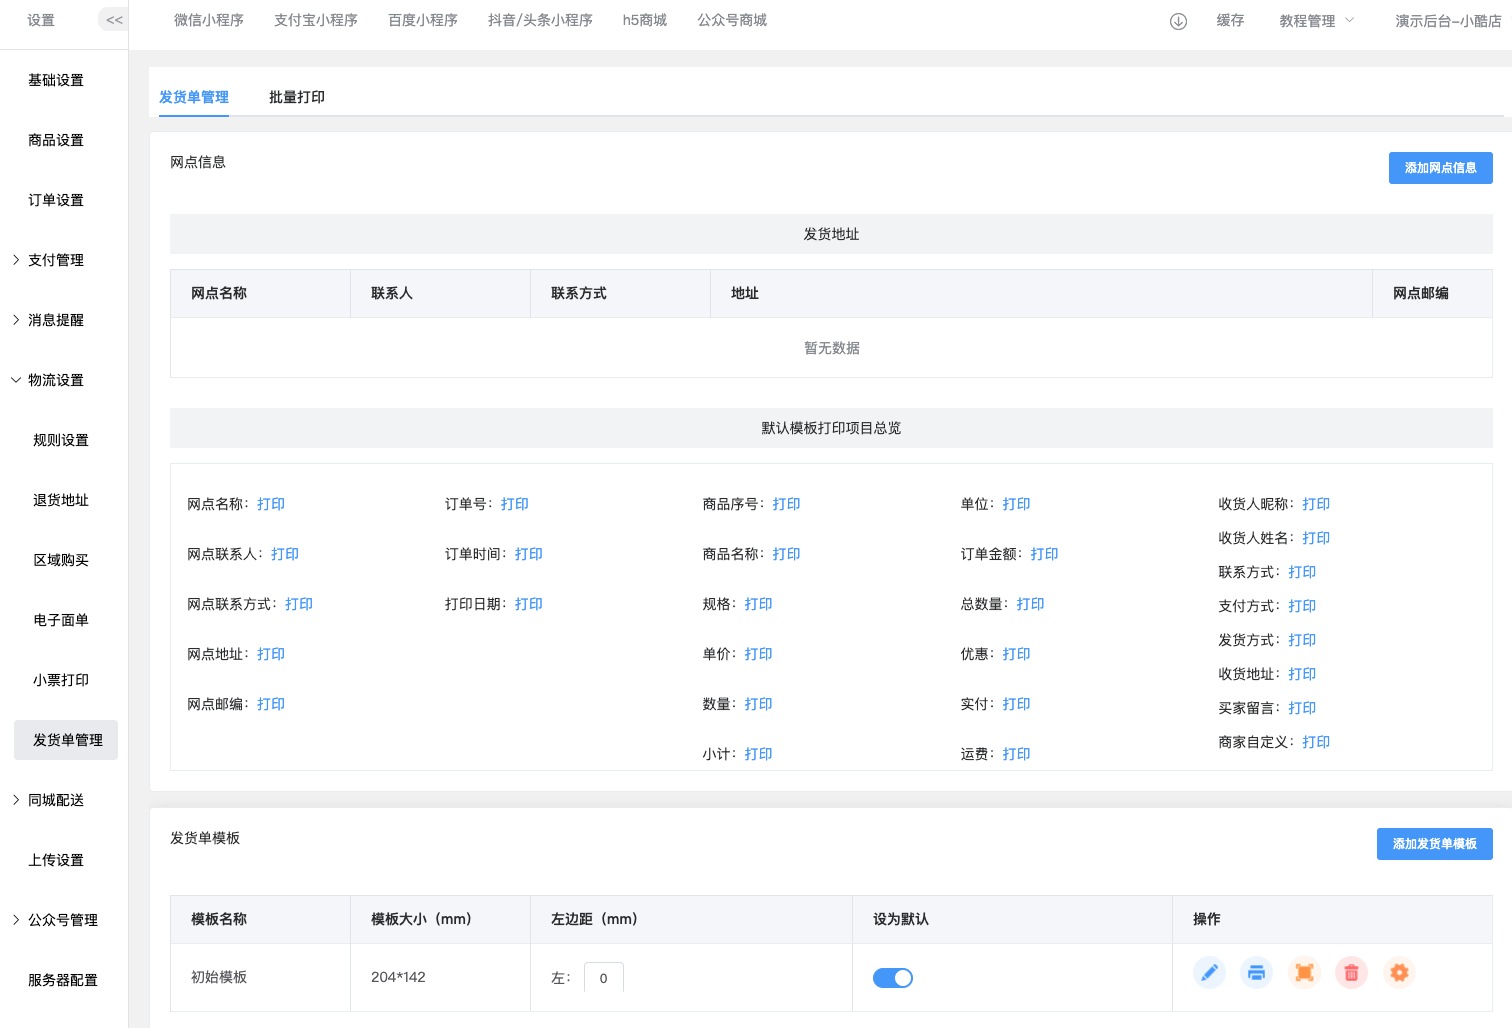Click the pencil edit icon for 初始模板
The width and height of the screenshot is (1512, 1028).
(x=1209, y=973)
